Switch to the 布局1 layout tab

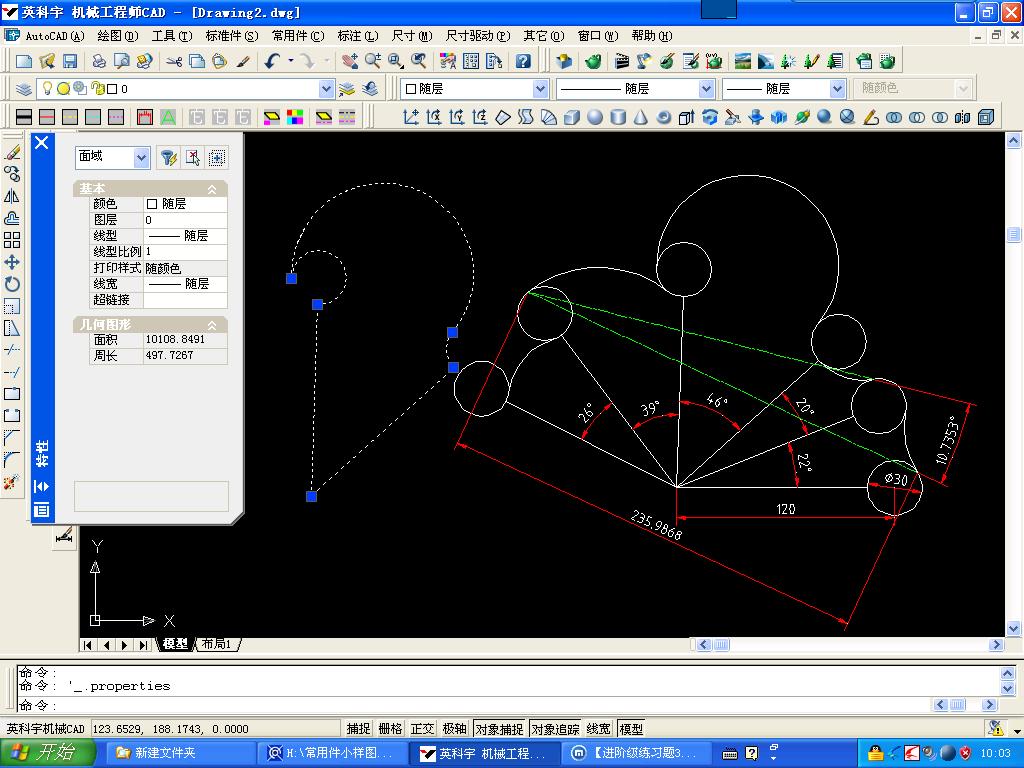(x=217, y=644)
